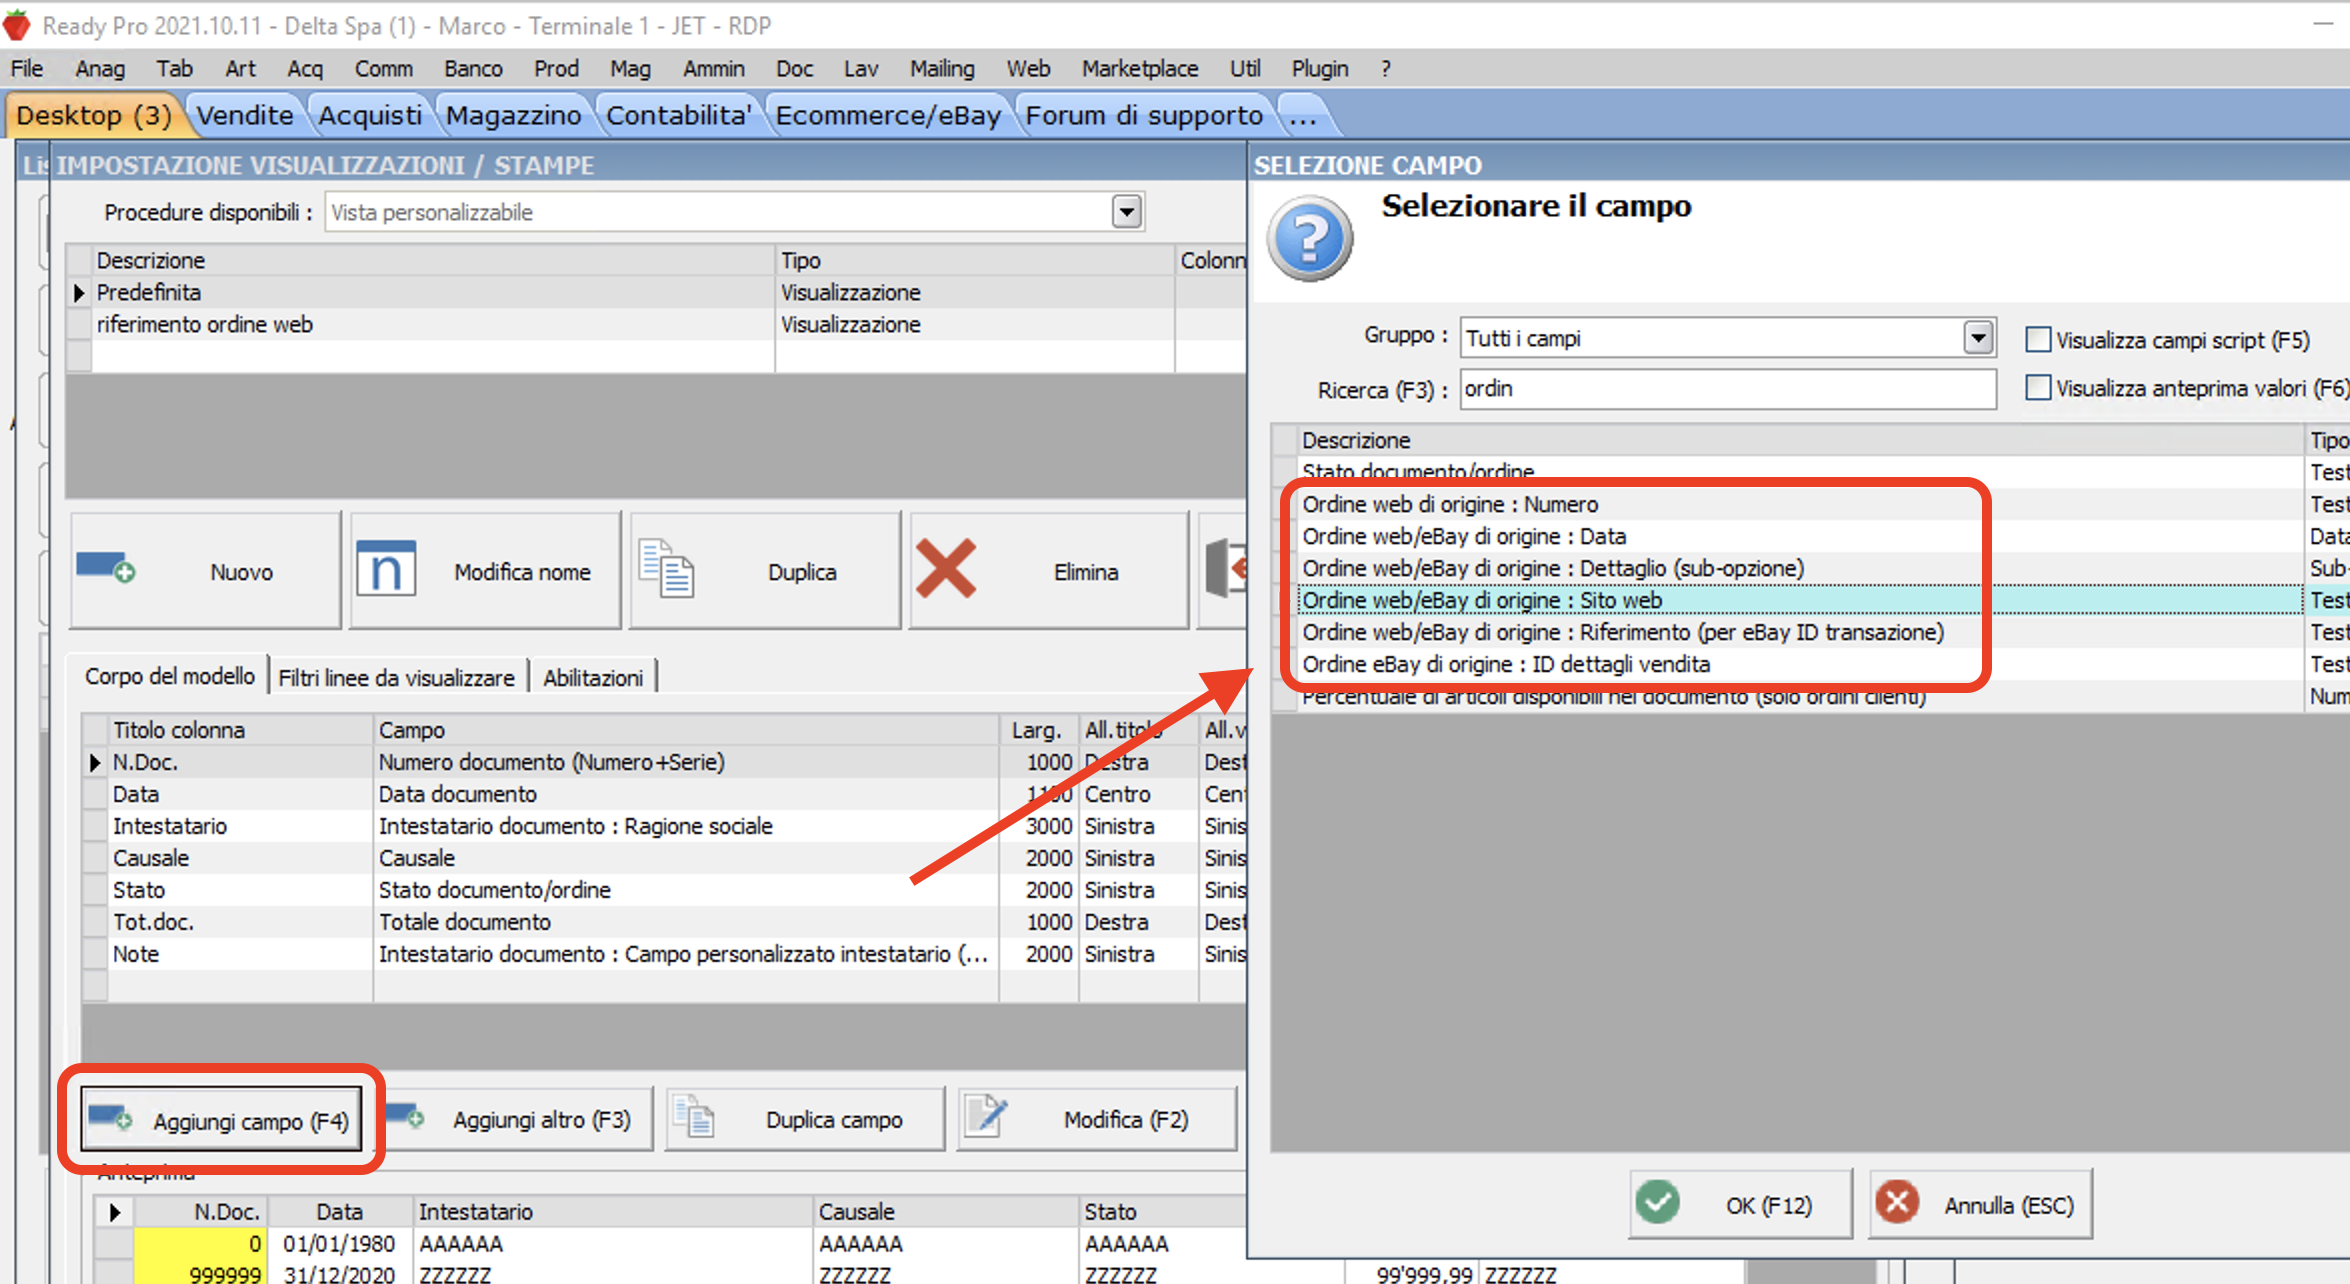Switch to the Contabilita' tab
Screen dimensions: 2350x1284
[679, 116]
